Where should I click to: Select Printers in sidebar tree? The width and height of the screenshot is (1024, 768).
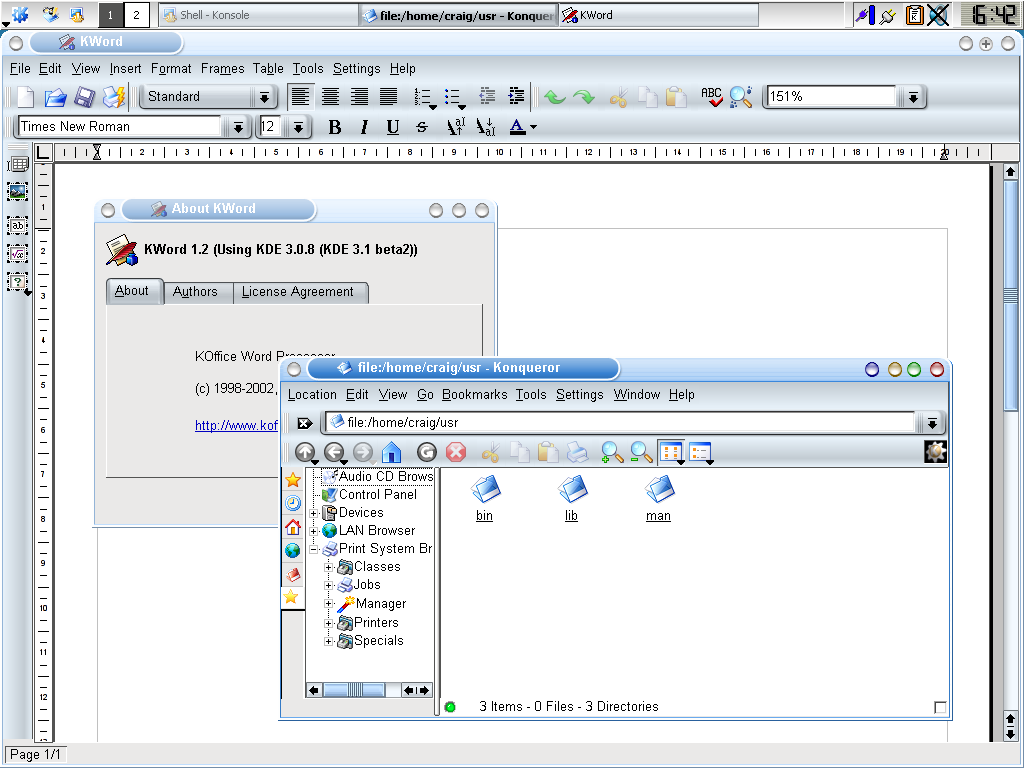tap(376, 623)
